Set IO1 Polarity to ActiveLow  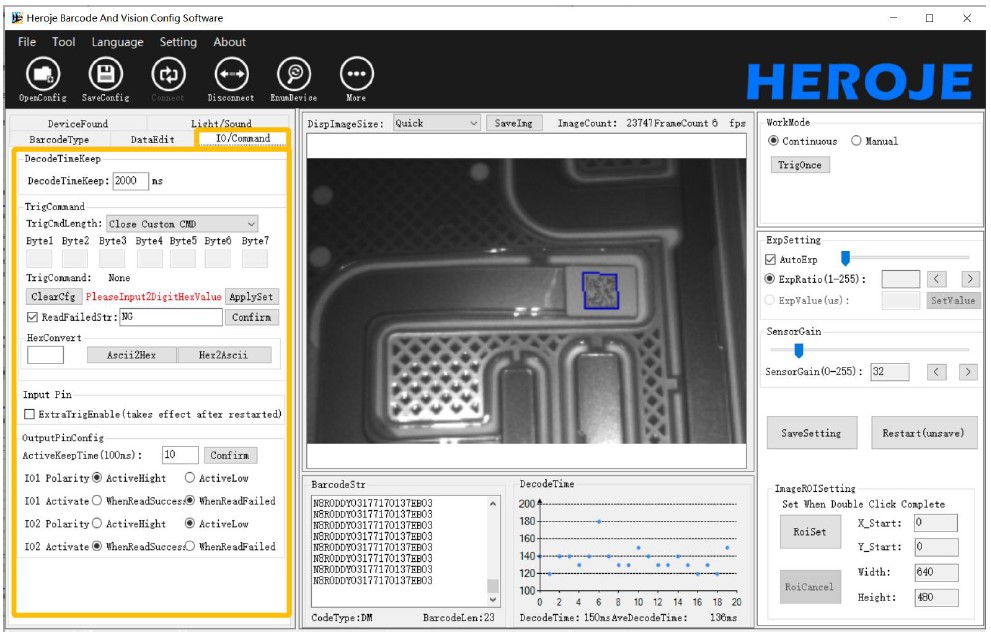190,478
